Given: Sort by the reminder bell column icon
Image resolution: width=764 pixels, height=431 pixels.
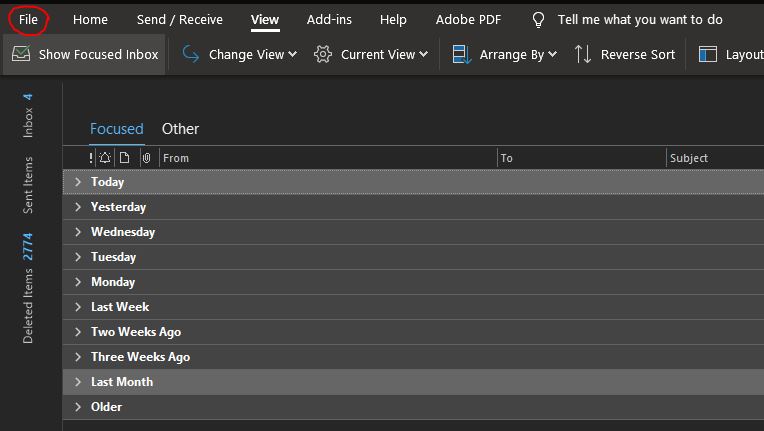Looking at the screenshot, I should pyautogui.click(x=105, y=158).
